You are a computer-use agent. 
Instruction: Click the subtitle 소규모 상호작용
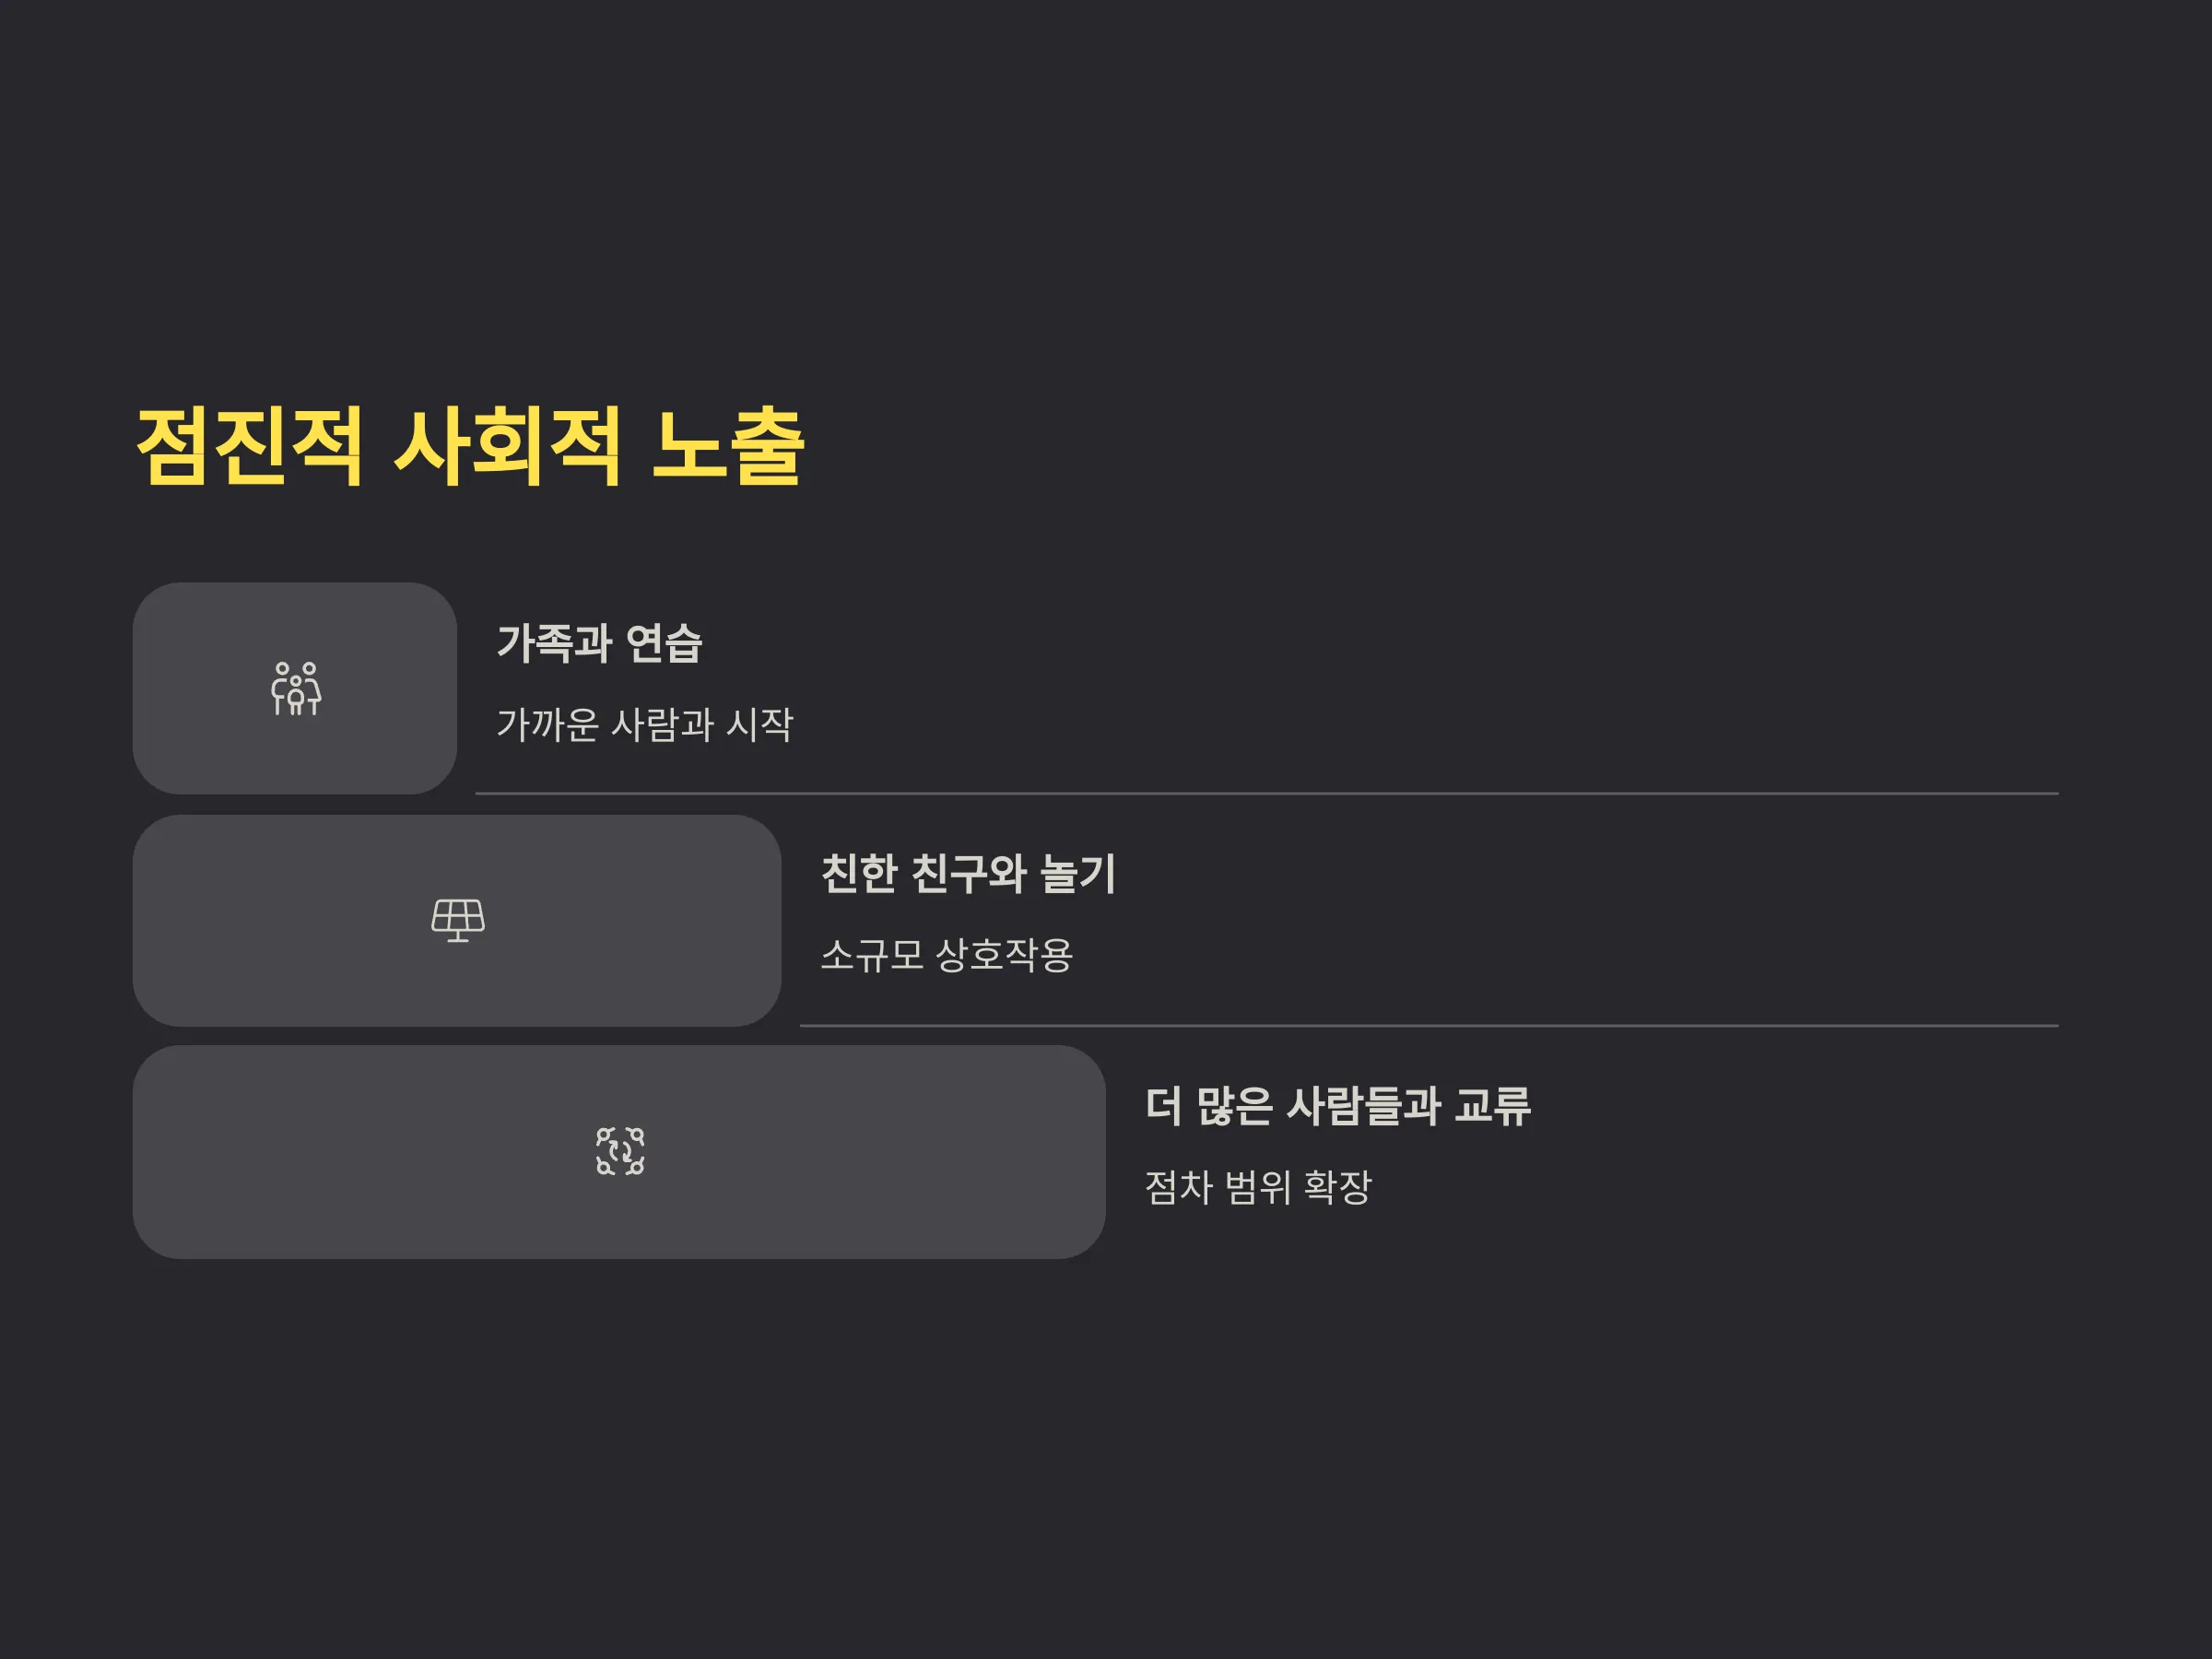tap(947, 955)
